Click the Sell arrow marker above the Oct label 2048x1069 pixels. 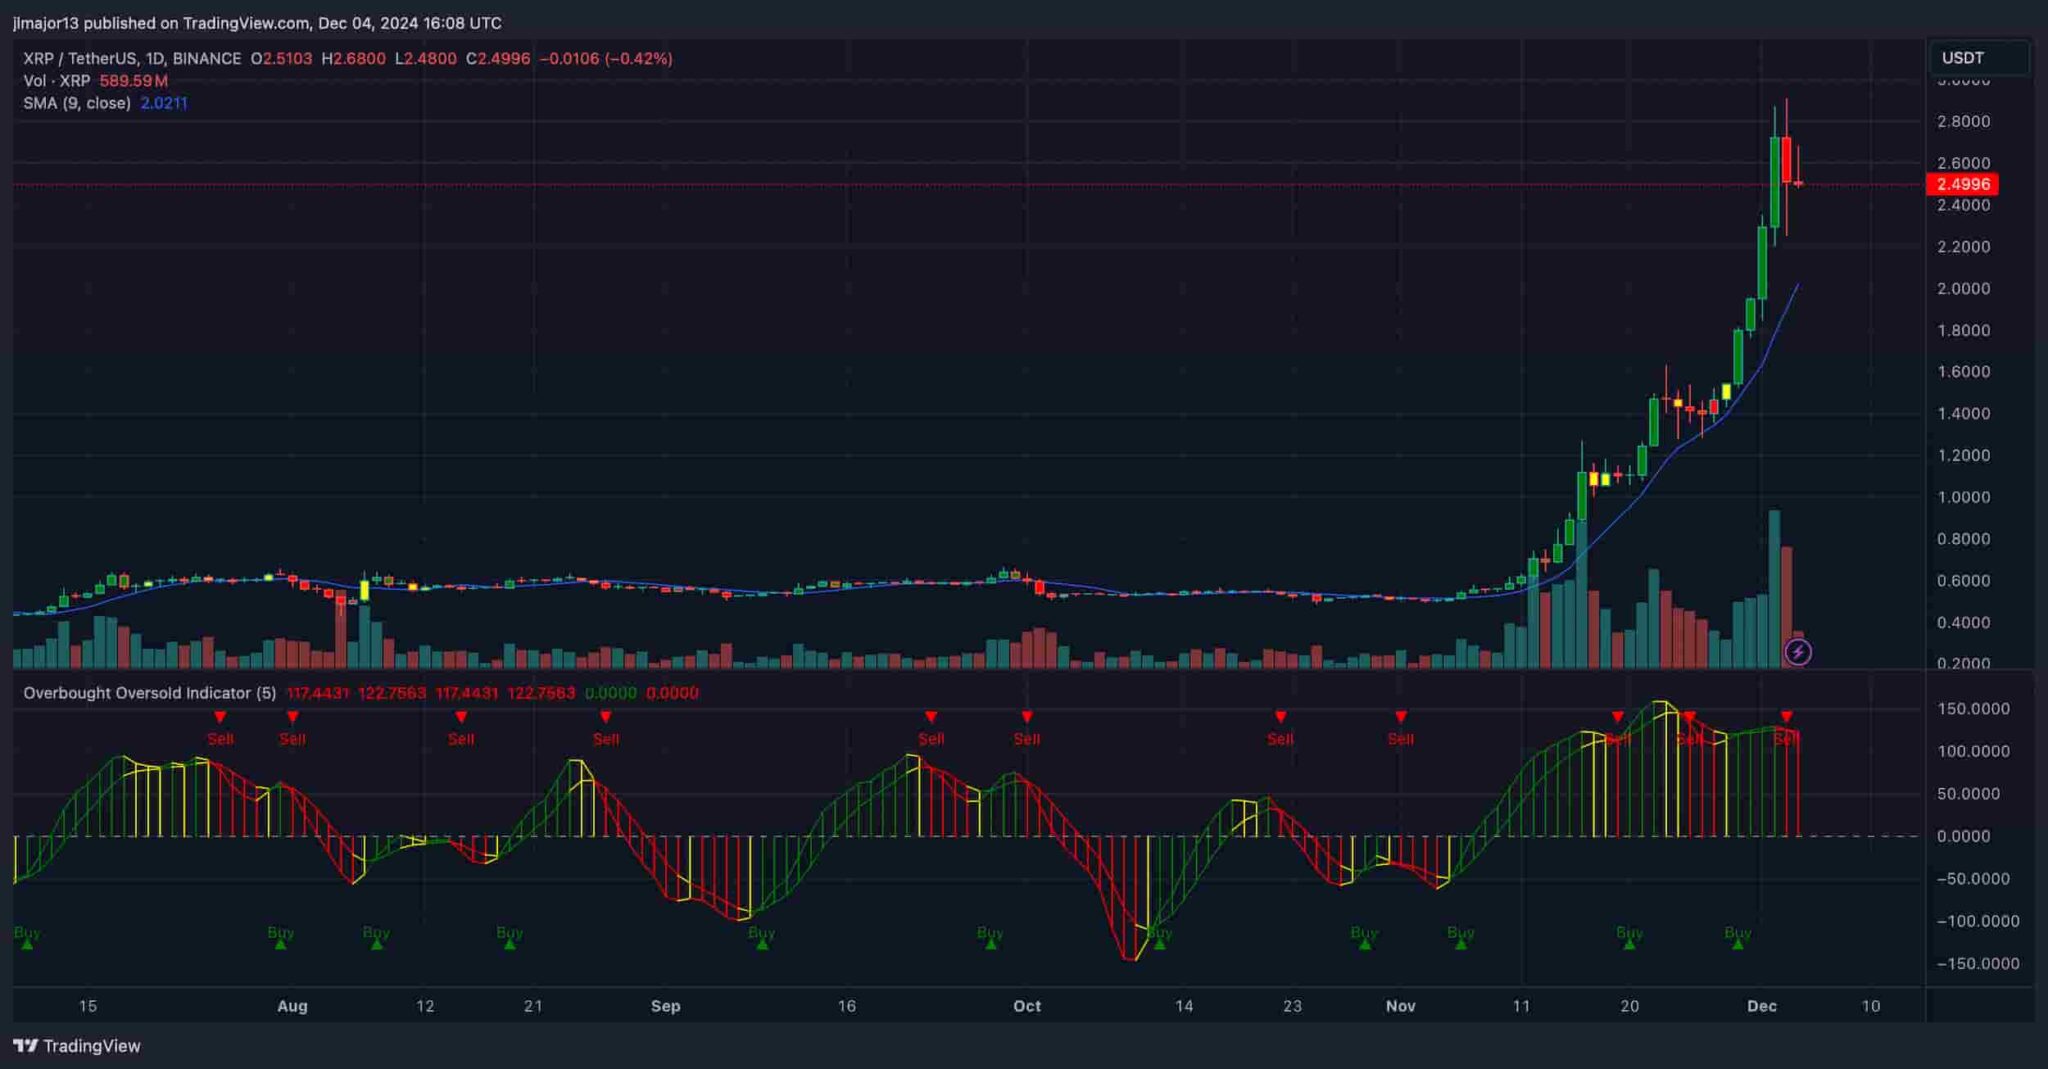pos(1027,716)
